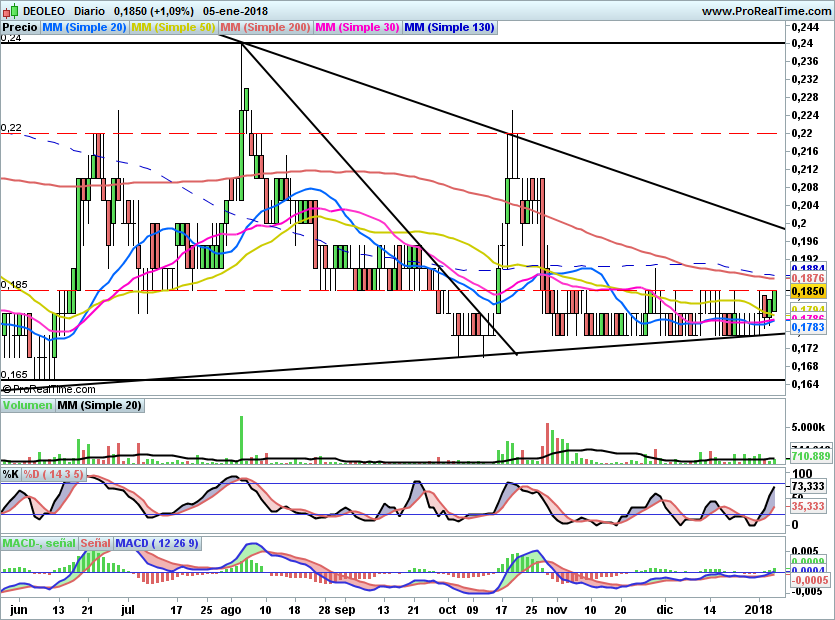The height and width of the screenshot is (620, 835).
Task: Select the MM (Simple 20) label
Action: pos(85,28)
